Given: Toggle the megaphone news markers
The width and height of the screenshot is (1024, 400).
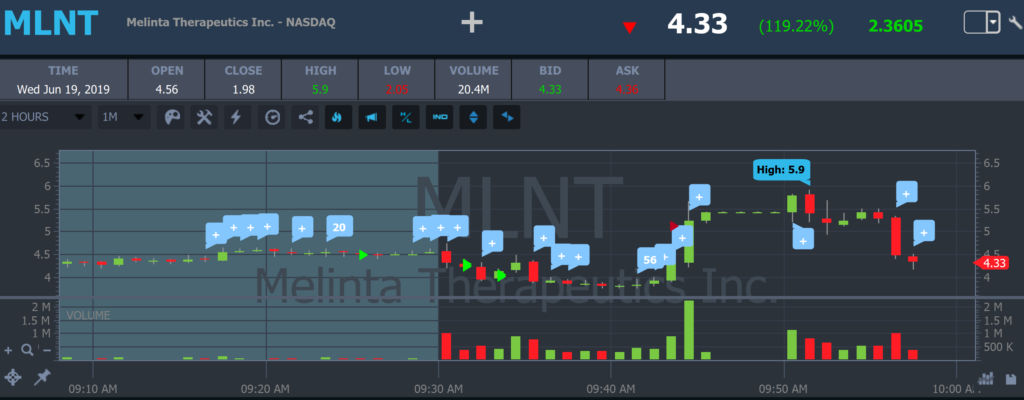Looking at the screenshot, I should pyautogui.click(x=371, y=117).
